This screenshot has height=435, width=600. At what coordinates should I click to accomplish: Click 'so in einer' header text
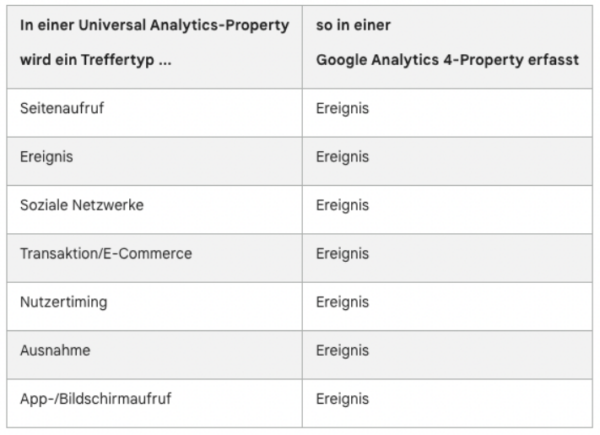(353, 25)
